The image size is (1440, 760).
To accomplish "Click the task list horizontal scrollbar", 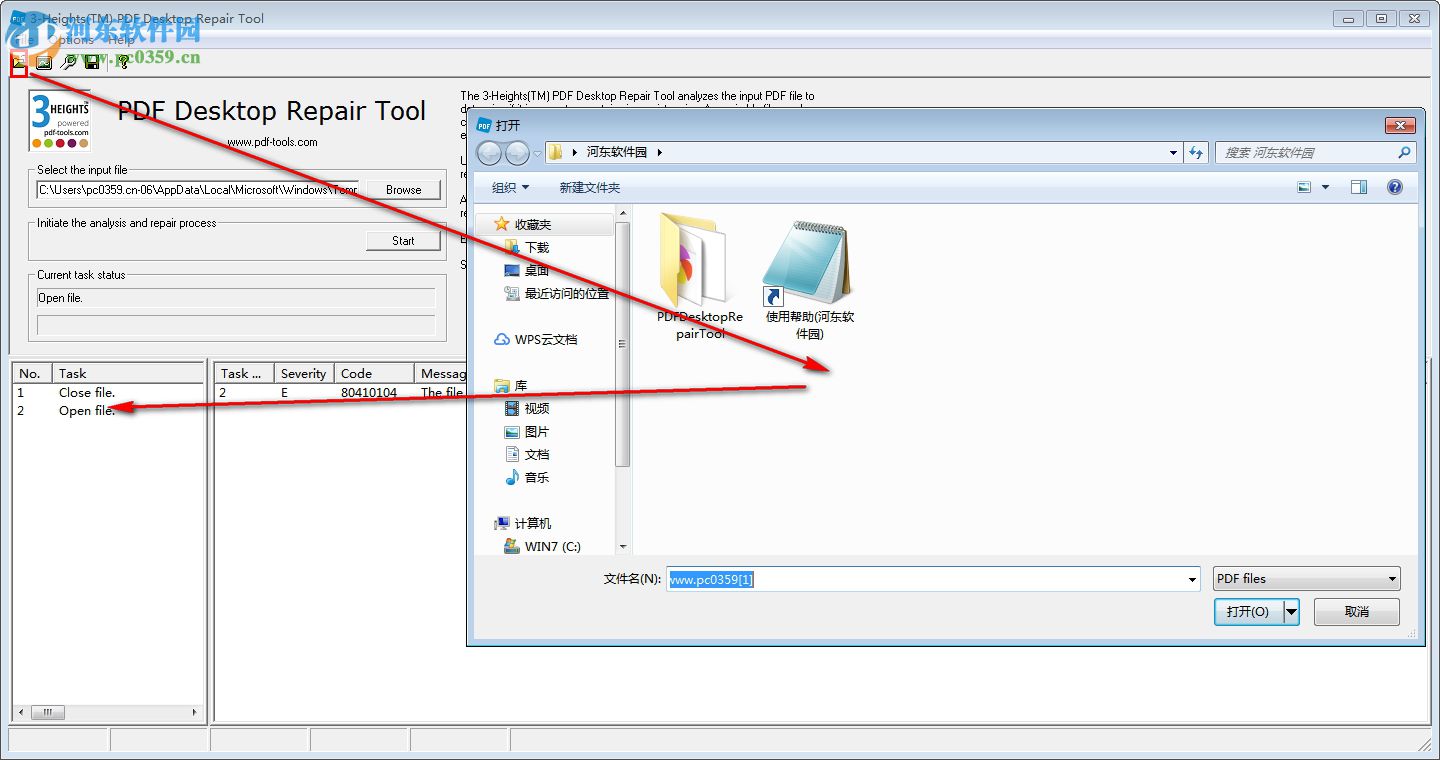I will 109,713.
